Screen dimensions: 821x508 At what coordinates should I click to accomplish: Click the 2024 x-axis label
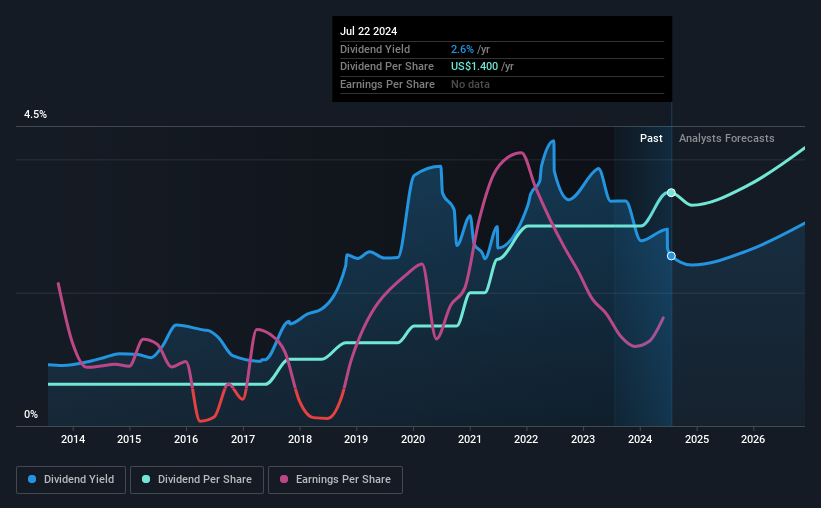coord(640,439)
